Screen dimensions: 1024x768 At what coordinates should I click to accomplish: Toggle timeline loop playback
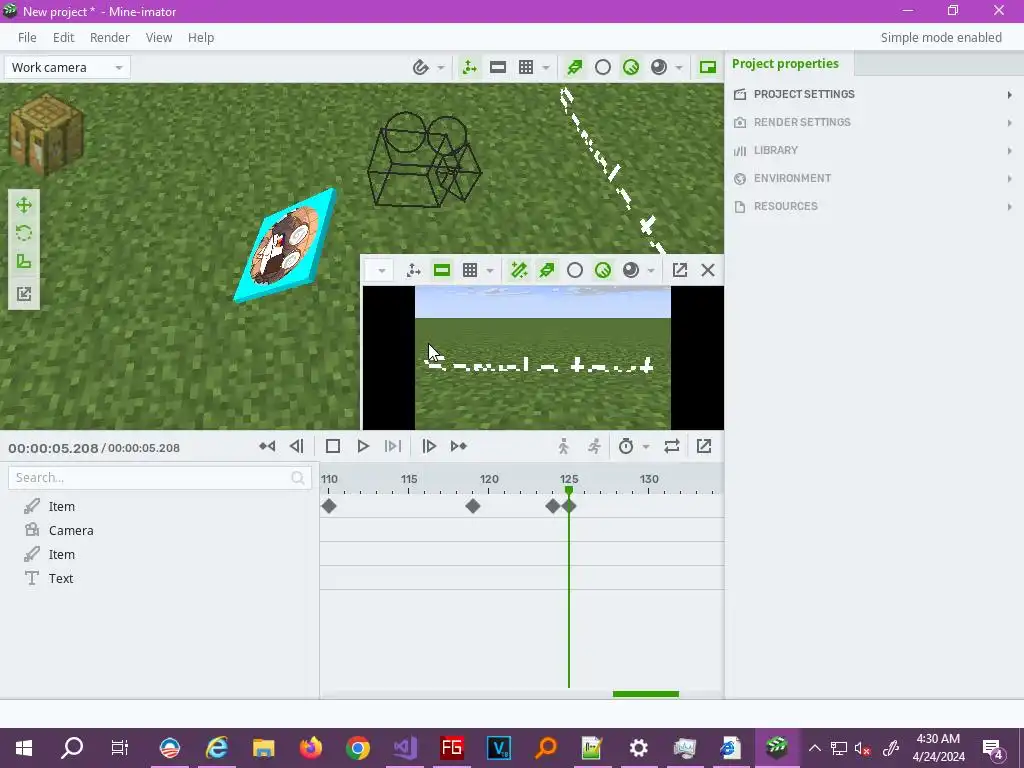click(672, 446)
